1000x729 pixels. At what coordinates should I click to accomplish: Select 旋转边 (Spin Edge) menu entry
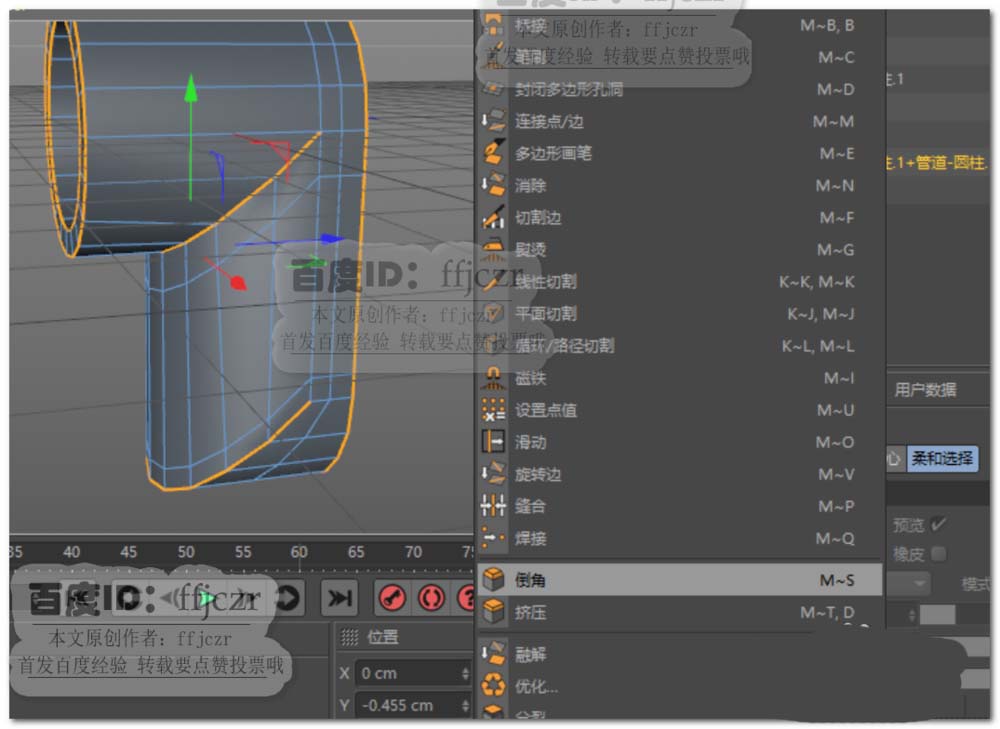(x=680, y=474)
